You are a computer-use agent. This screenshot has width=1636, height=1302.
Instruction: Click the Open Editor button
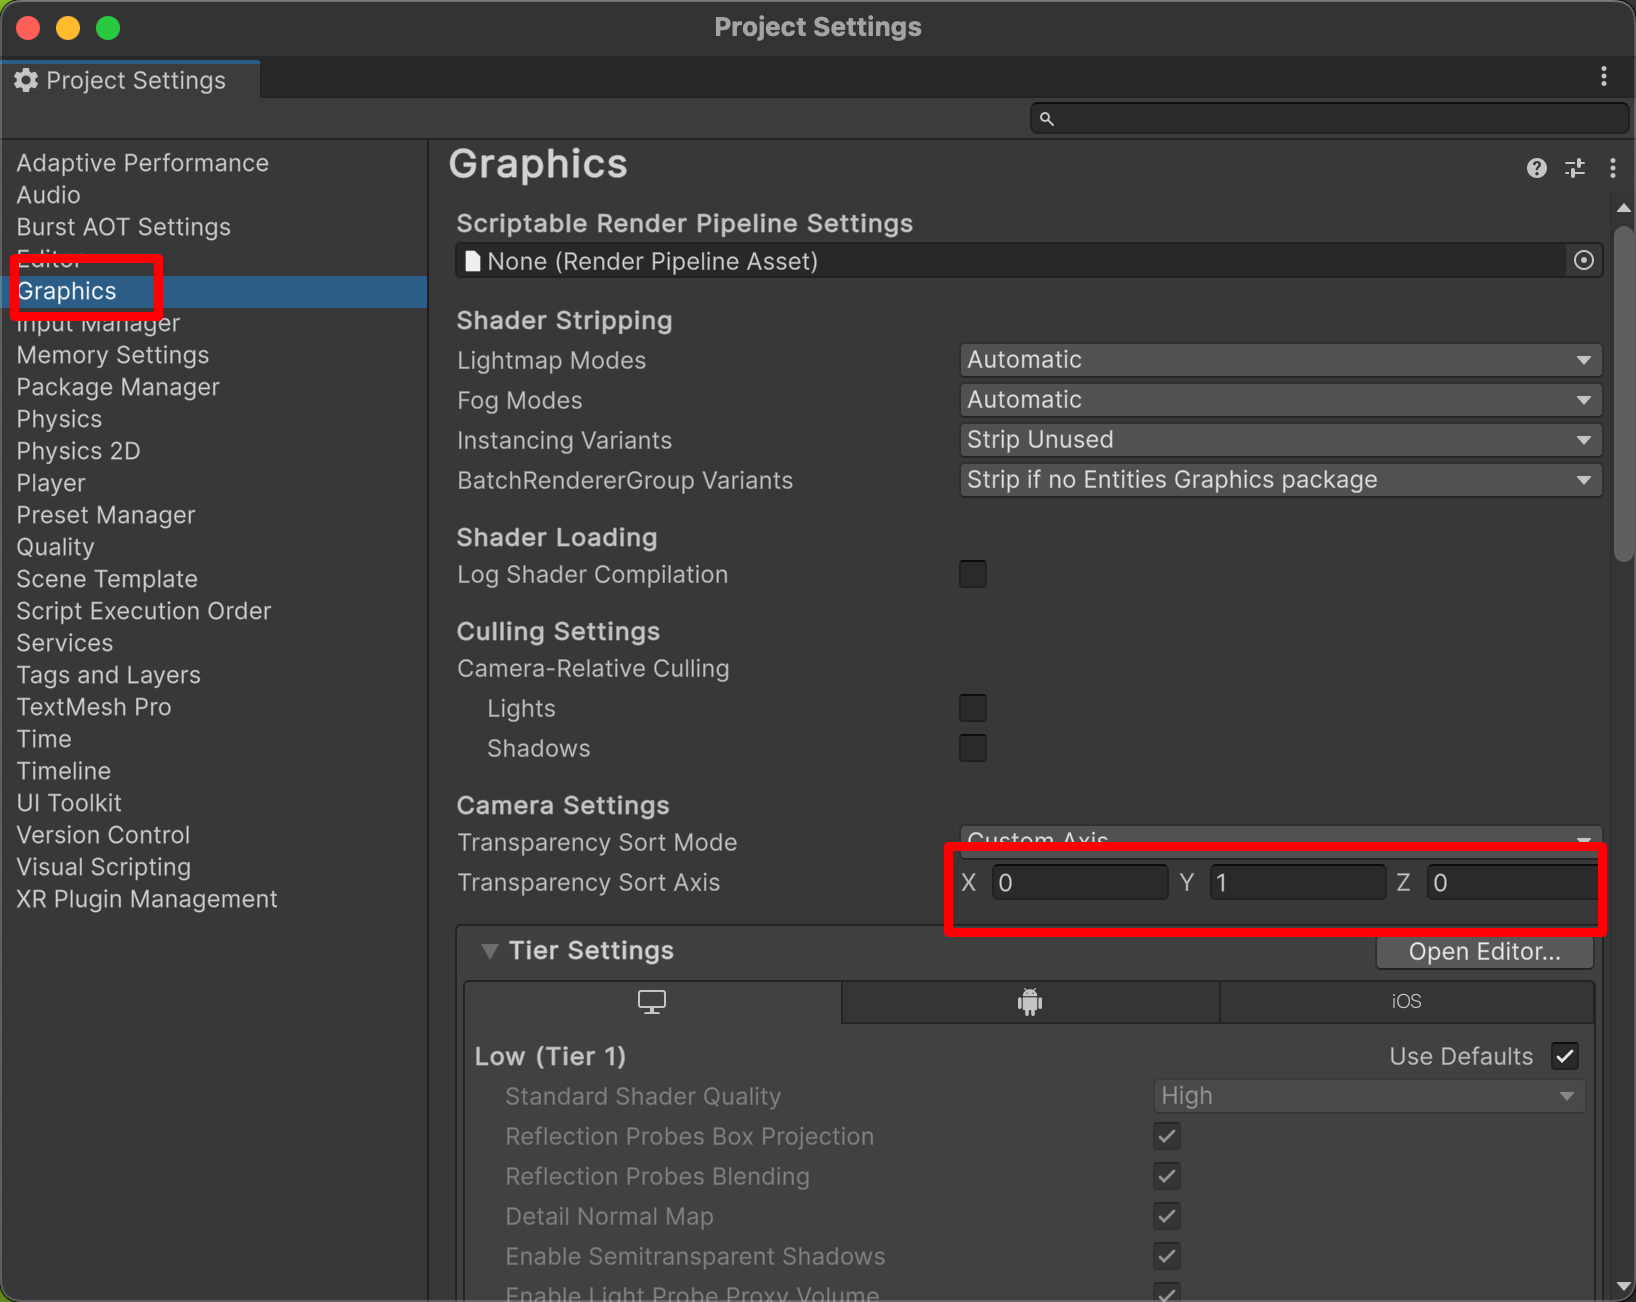1484,951
